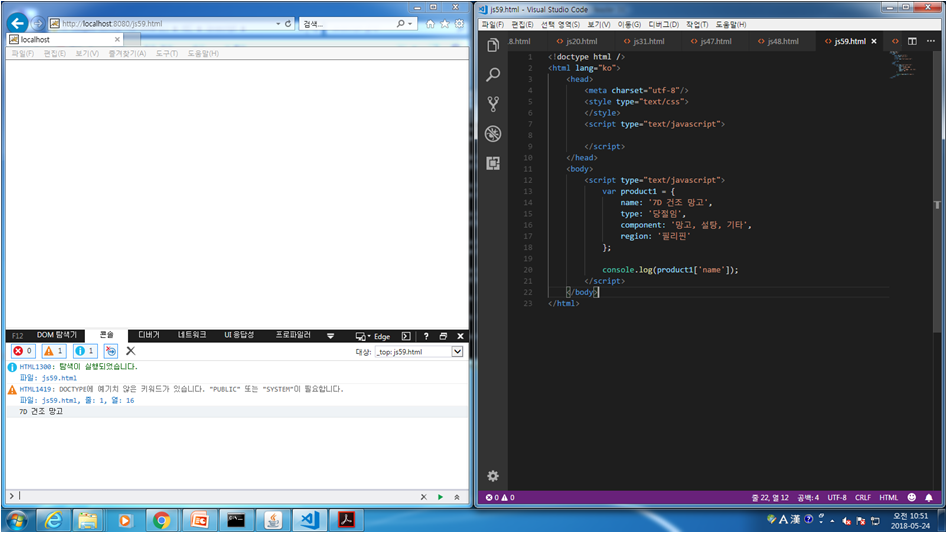
Task: Clear the F12 console with X icon
Action: coord(130,351)
